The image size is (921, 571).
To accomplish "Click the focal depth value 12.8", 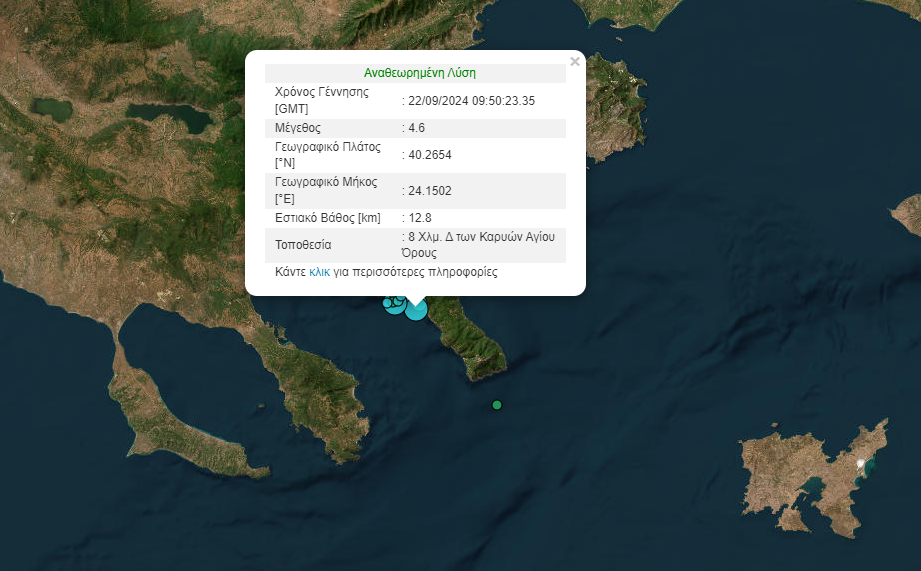I will [x=419, y=217].
